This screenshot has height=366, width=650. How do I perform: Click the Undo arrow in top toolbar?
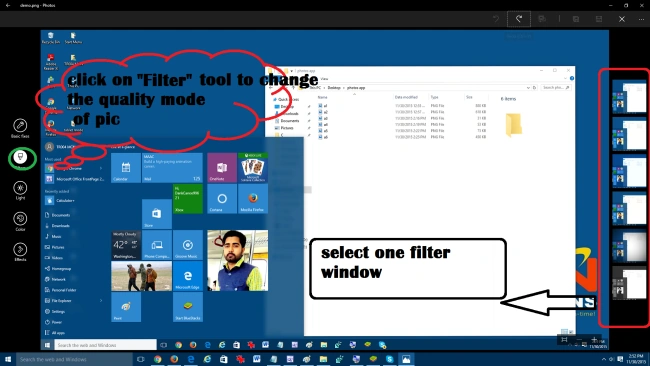[496, 19]
